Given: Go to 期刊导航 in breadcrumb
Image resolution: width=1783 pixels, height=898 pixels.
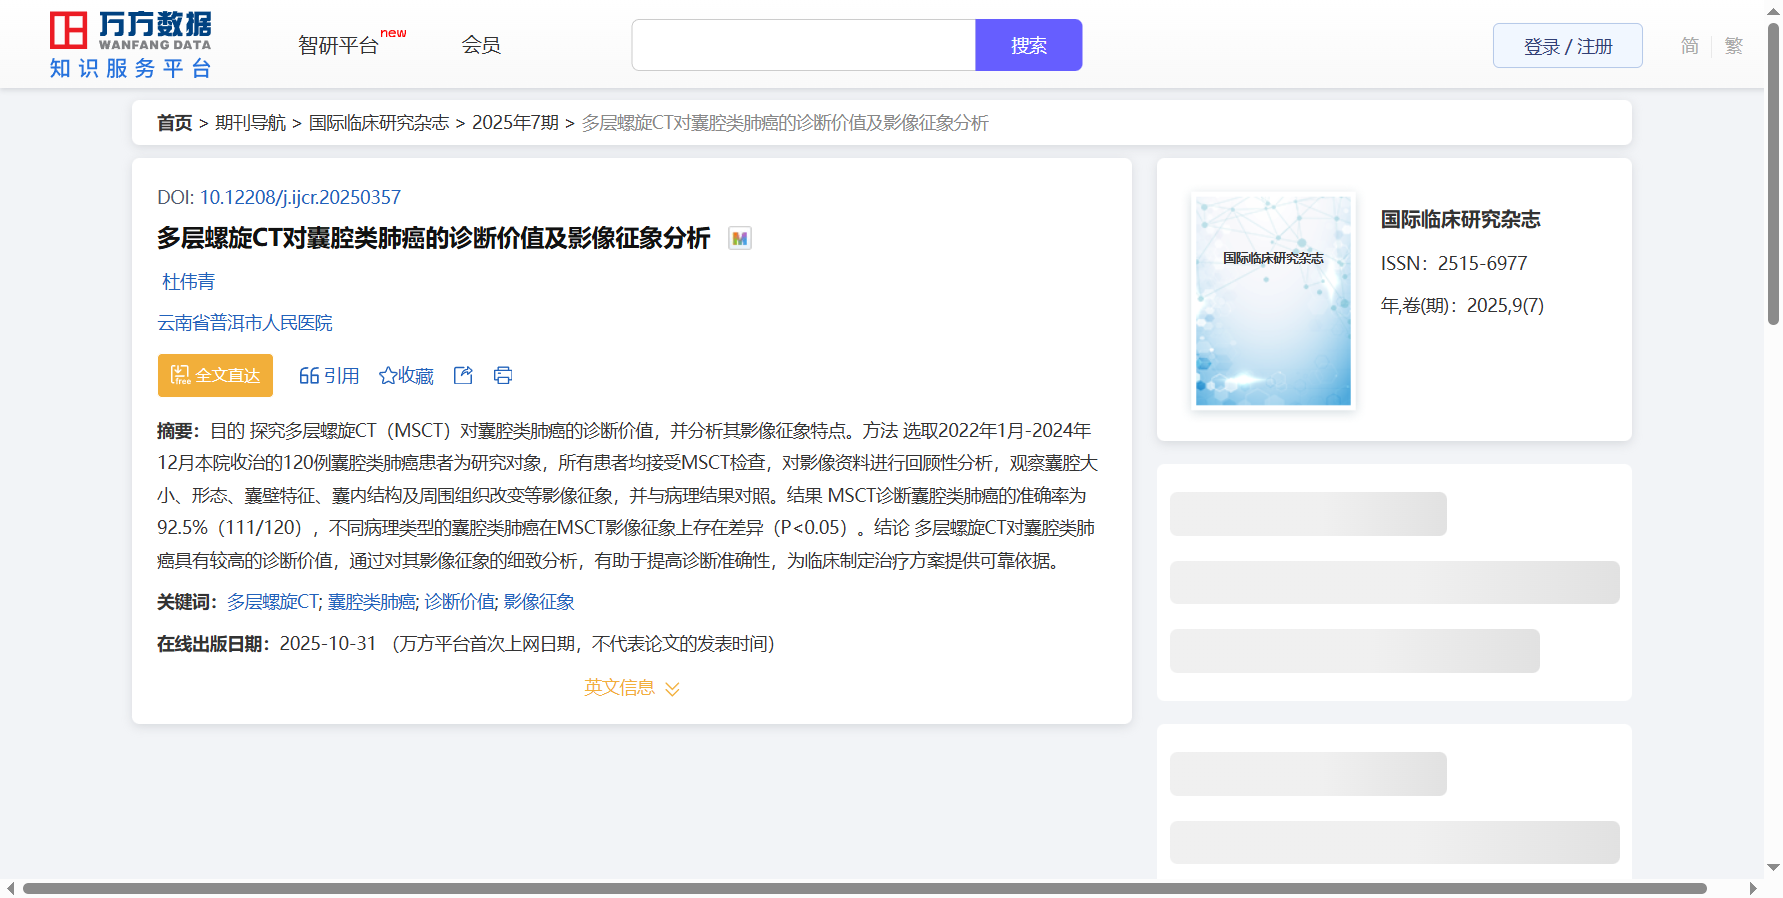Looking at the screenshot, I should 250,122.
